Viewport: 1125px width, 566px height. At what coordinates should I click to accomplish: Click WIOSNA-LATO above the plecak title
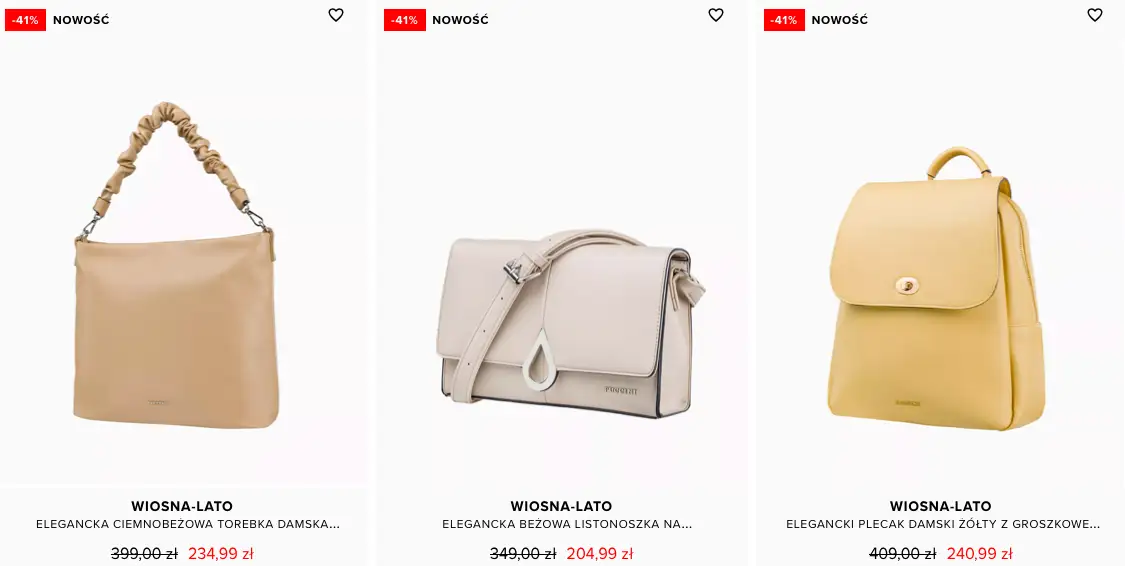pyautogui.click(x=941, y=506)
